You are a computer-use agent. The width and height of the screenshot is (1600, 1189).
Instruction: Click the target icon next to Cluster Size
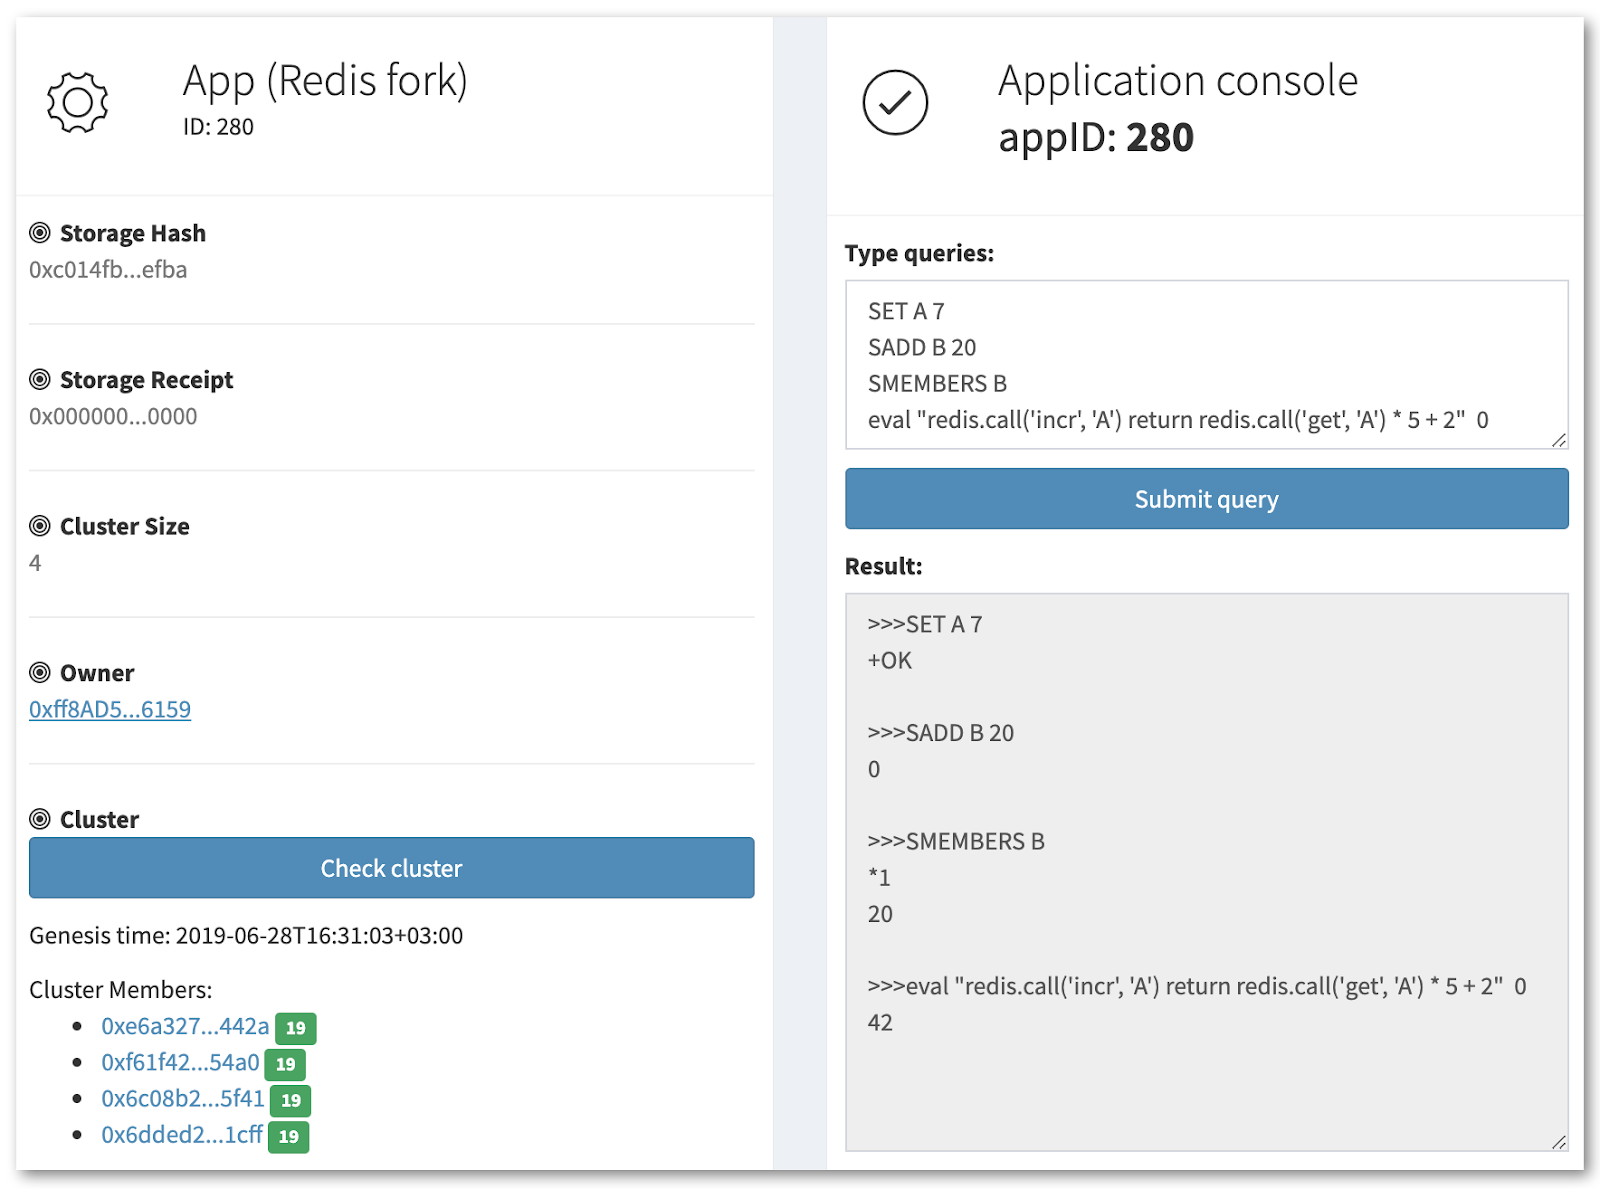[x=40, y=526]
